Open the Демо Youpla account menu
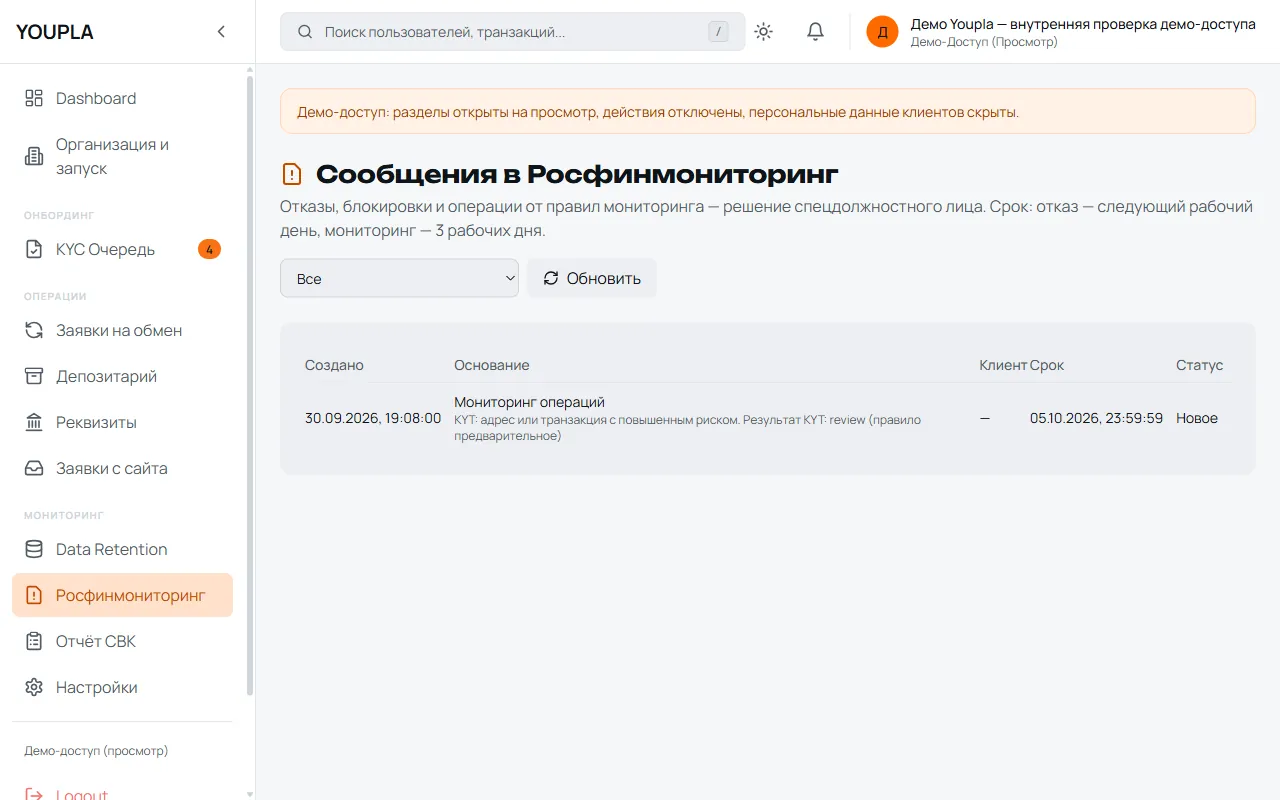This screenshot has width=1280, height=800. pos(1061,32)
